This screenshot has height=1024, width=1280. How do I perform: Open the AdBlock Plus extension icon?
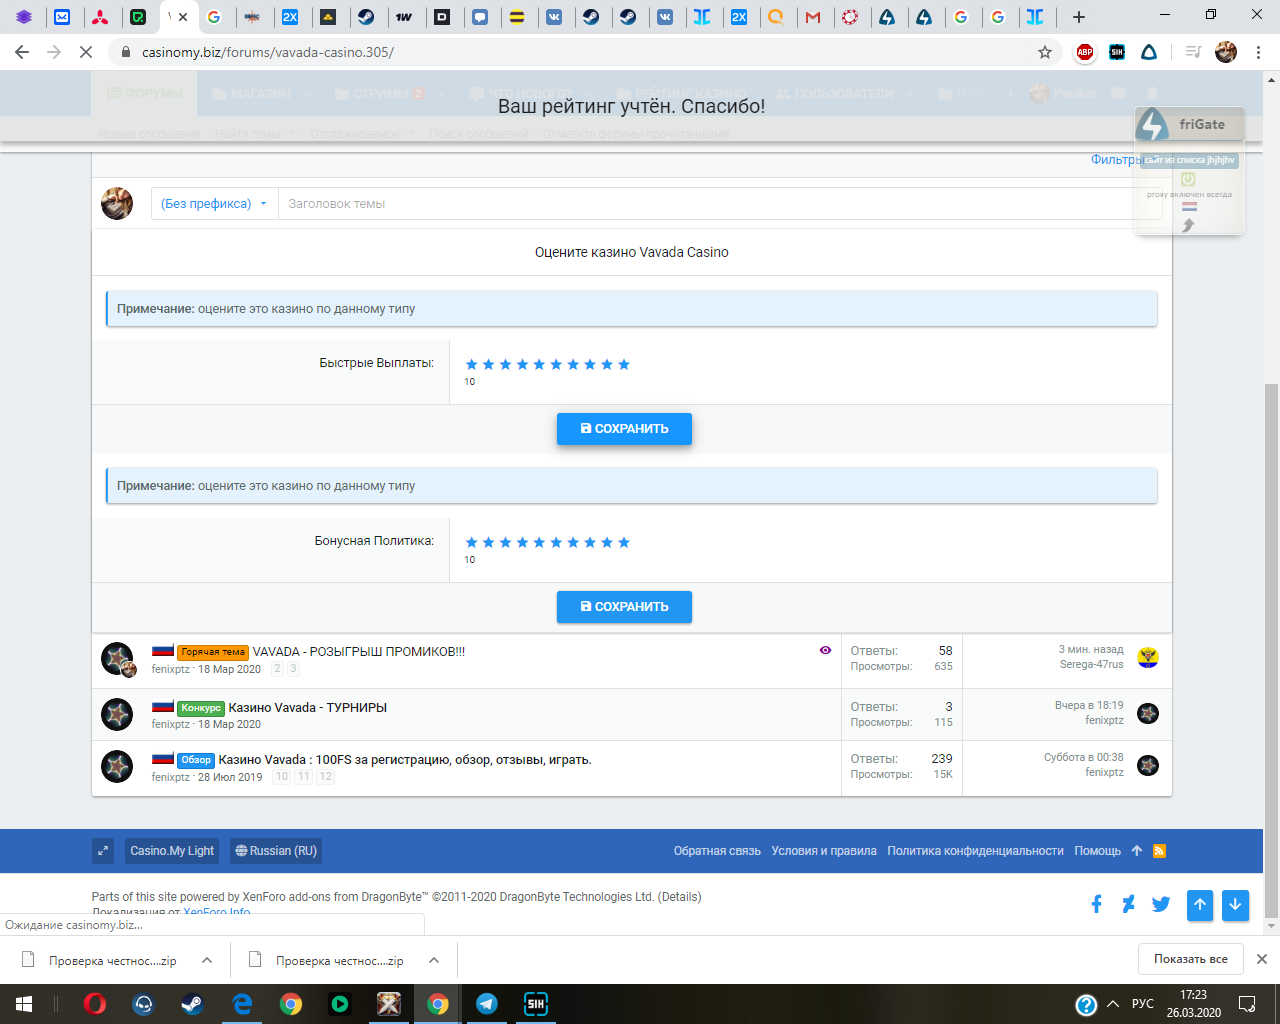[1085, 52]
